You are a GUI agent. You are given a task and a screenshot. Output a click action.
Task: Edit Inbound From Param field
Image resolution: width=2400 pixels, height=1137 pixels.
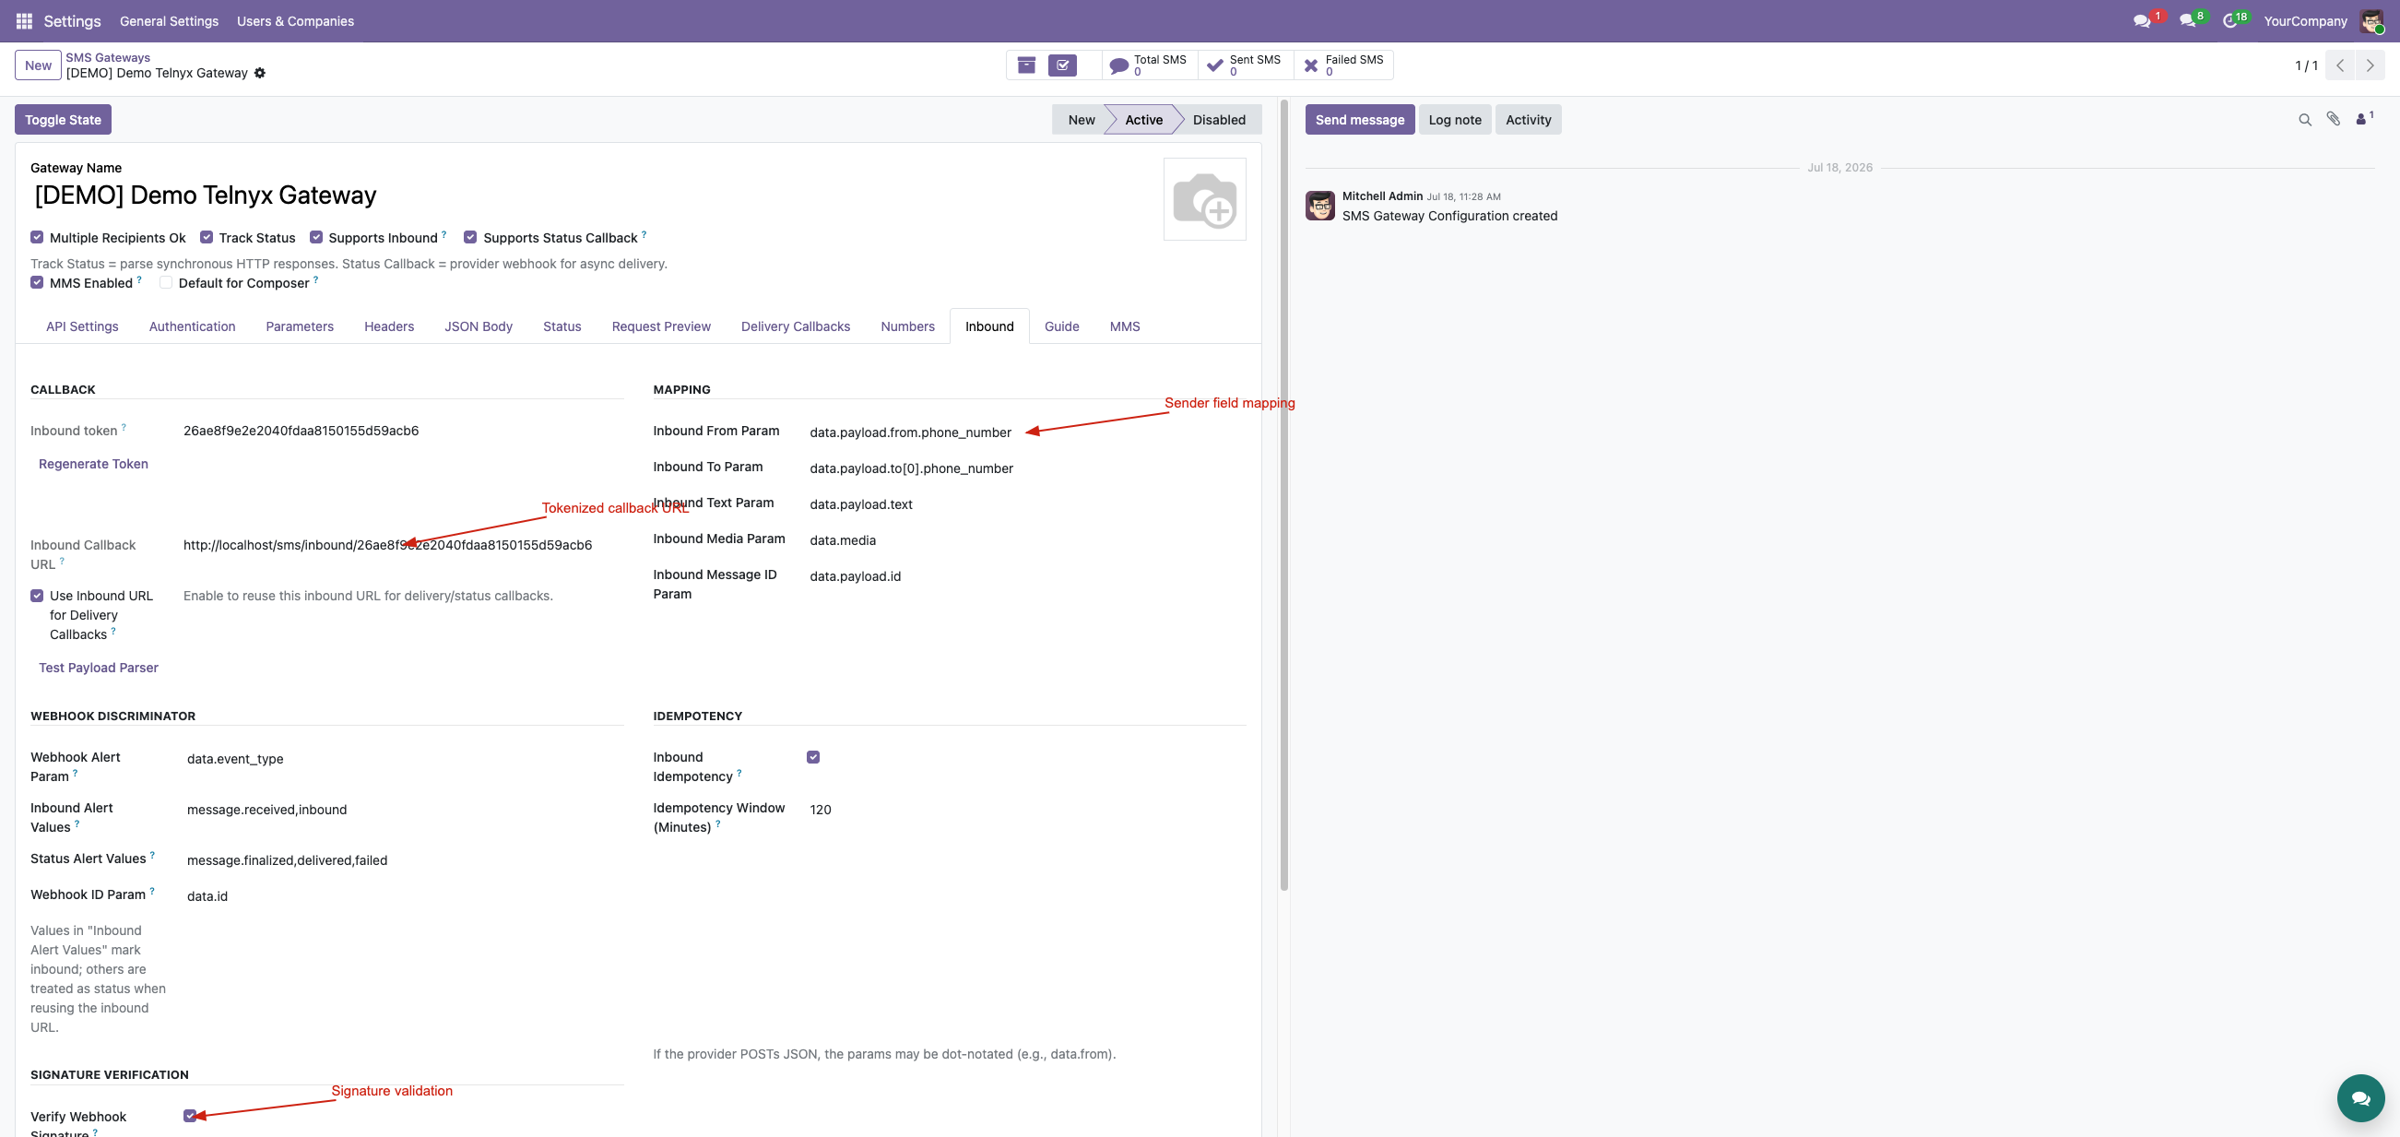[x=1027, y=433]
